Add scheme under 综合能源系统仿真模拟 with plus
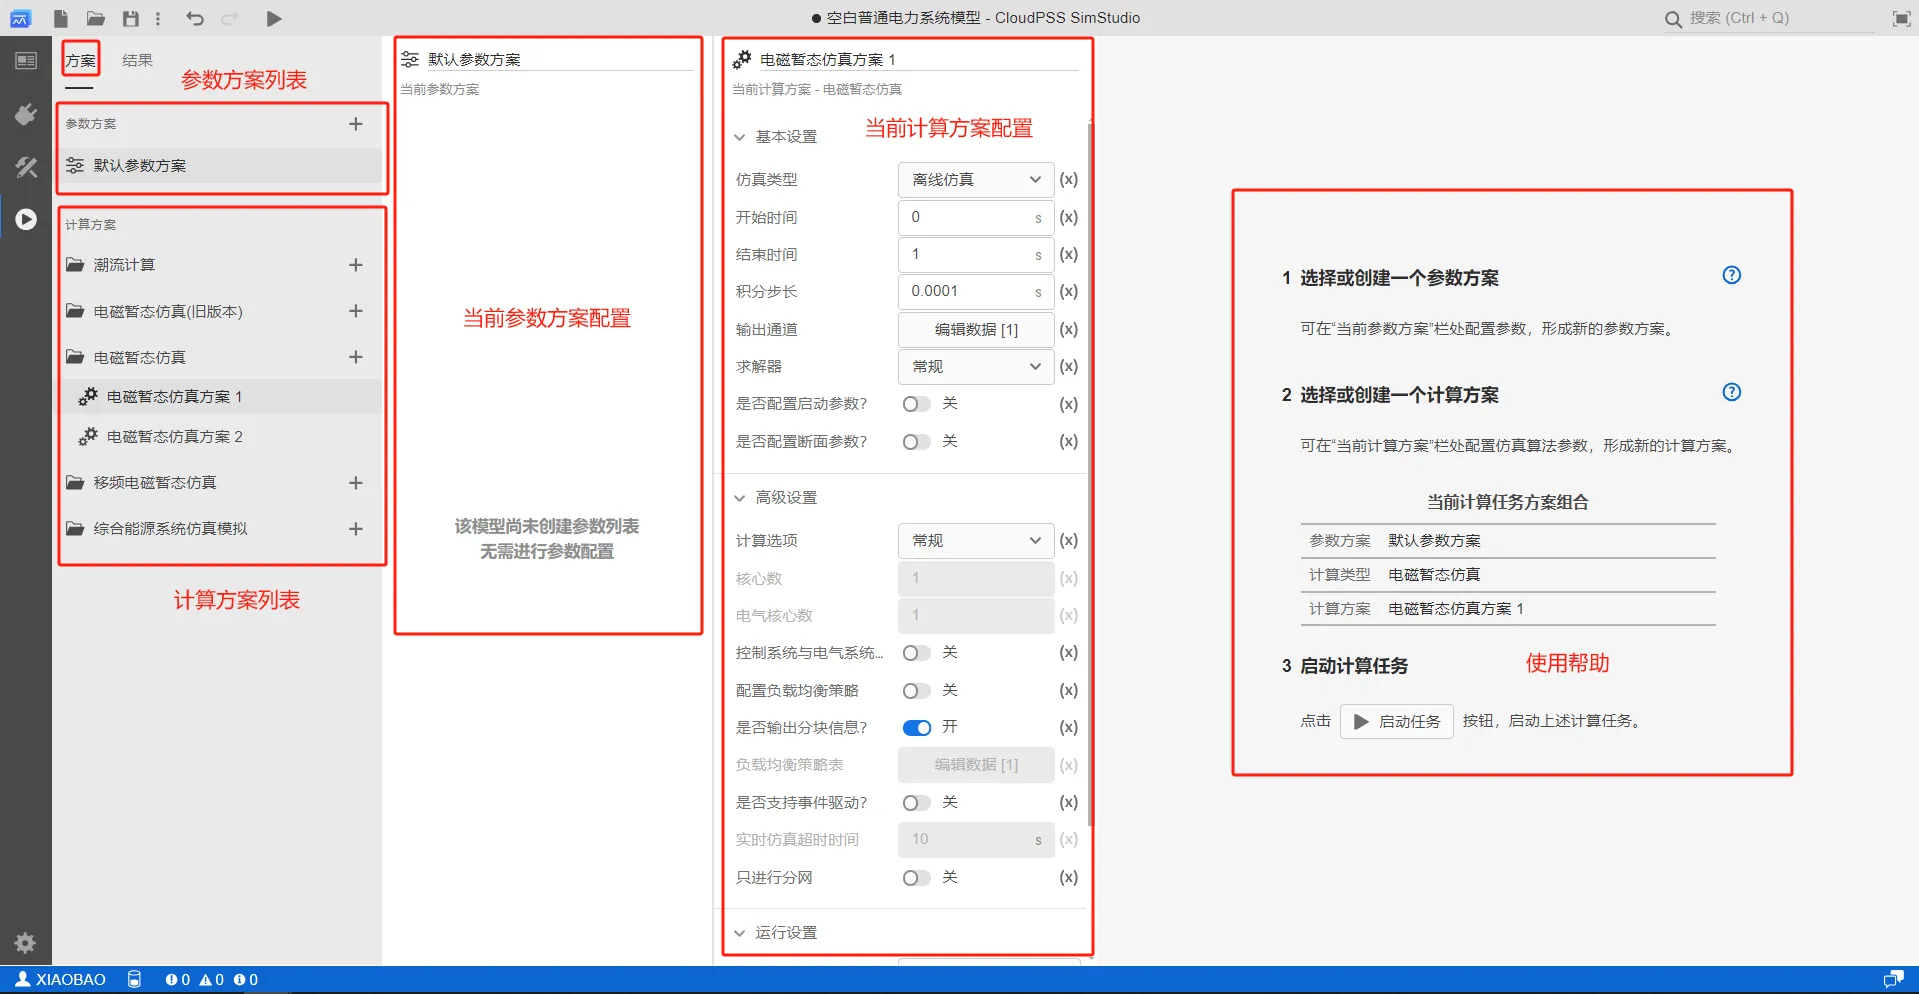Screen dimensions: 1919x994 tap(355, 529)
